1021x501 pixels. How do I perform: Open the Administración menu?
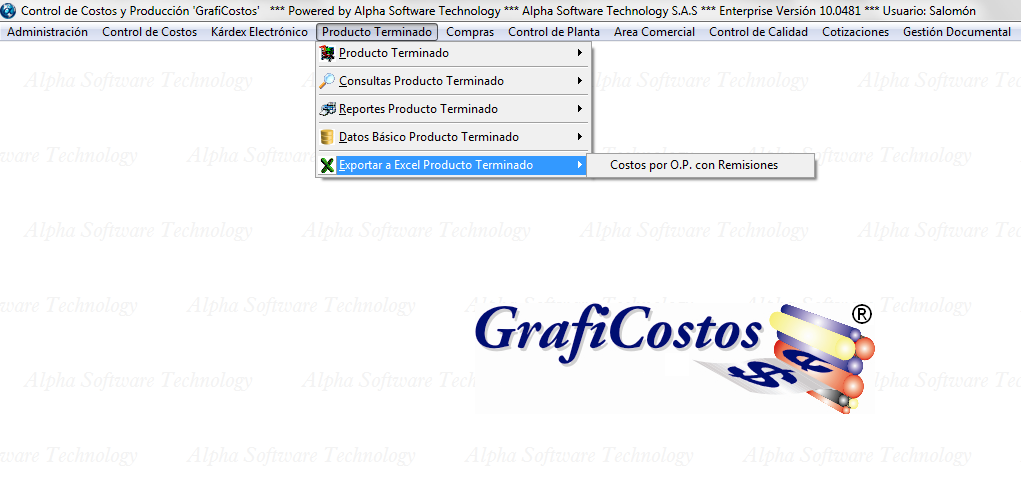[47, 32]
